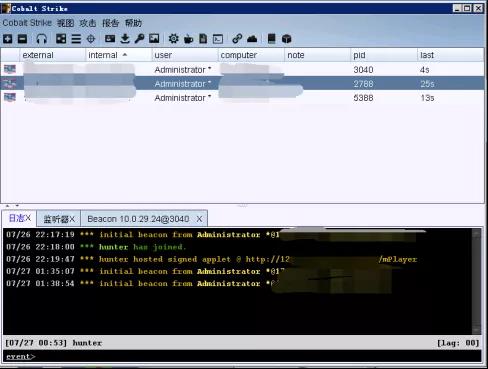This screenshot has width=488, height=369.
Task: Show the session table list icon
Action: [76, 39]
